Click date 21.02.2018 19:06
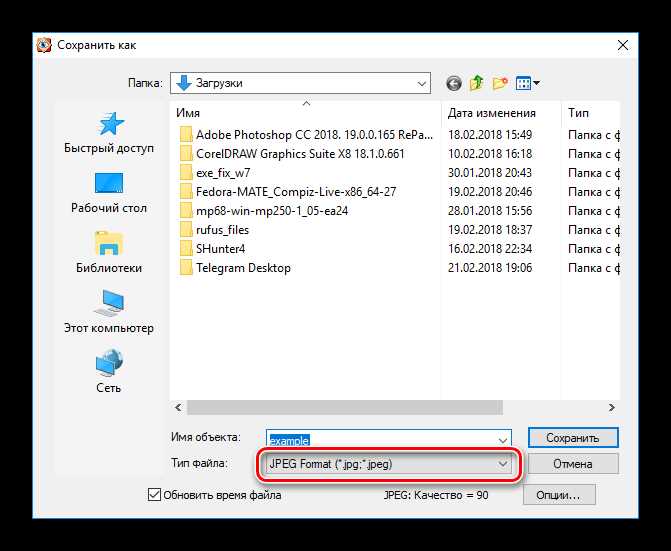Image resolution: width=671 pixels, height=551 pixels. pyautogui.click(x=490, y=268)
